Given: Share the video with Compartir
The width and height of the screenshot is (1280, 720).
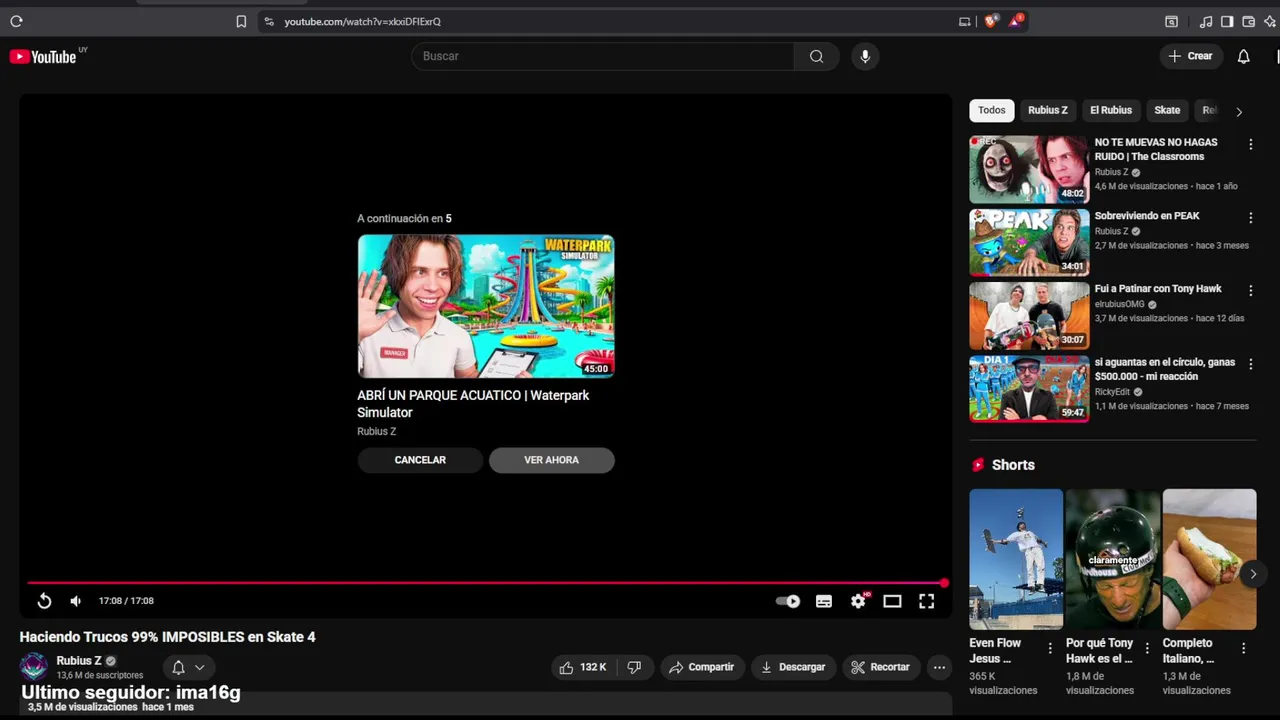Looking at the screenshot, I should [701, 667].
